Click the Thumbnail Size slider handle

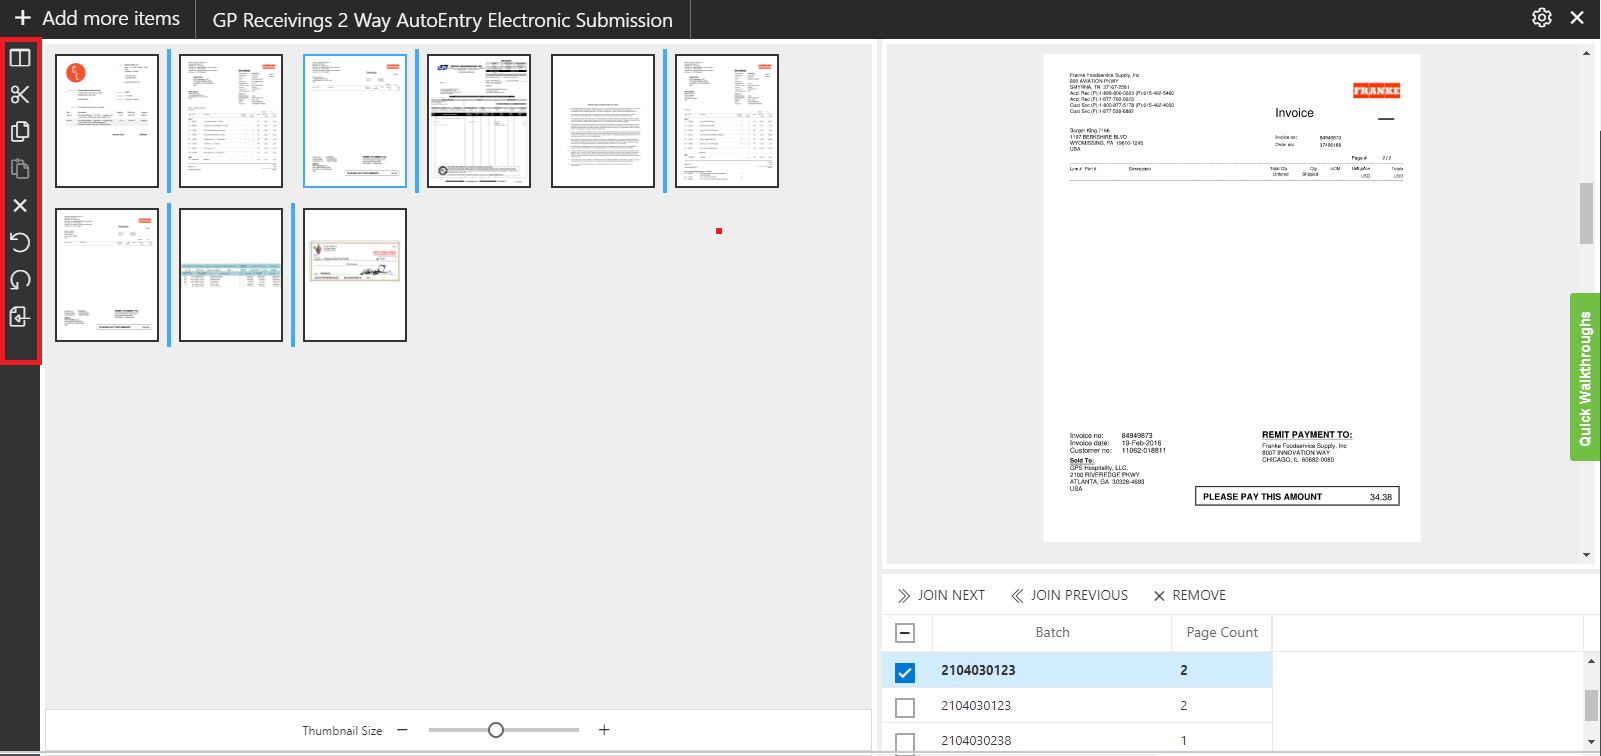coord(496,730)
